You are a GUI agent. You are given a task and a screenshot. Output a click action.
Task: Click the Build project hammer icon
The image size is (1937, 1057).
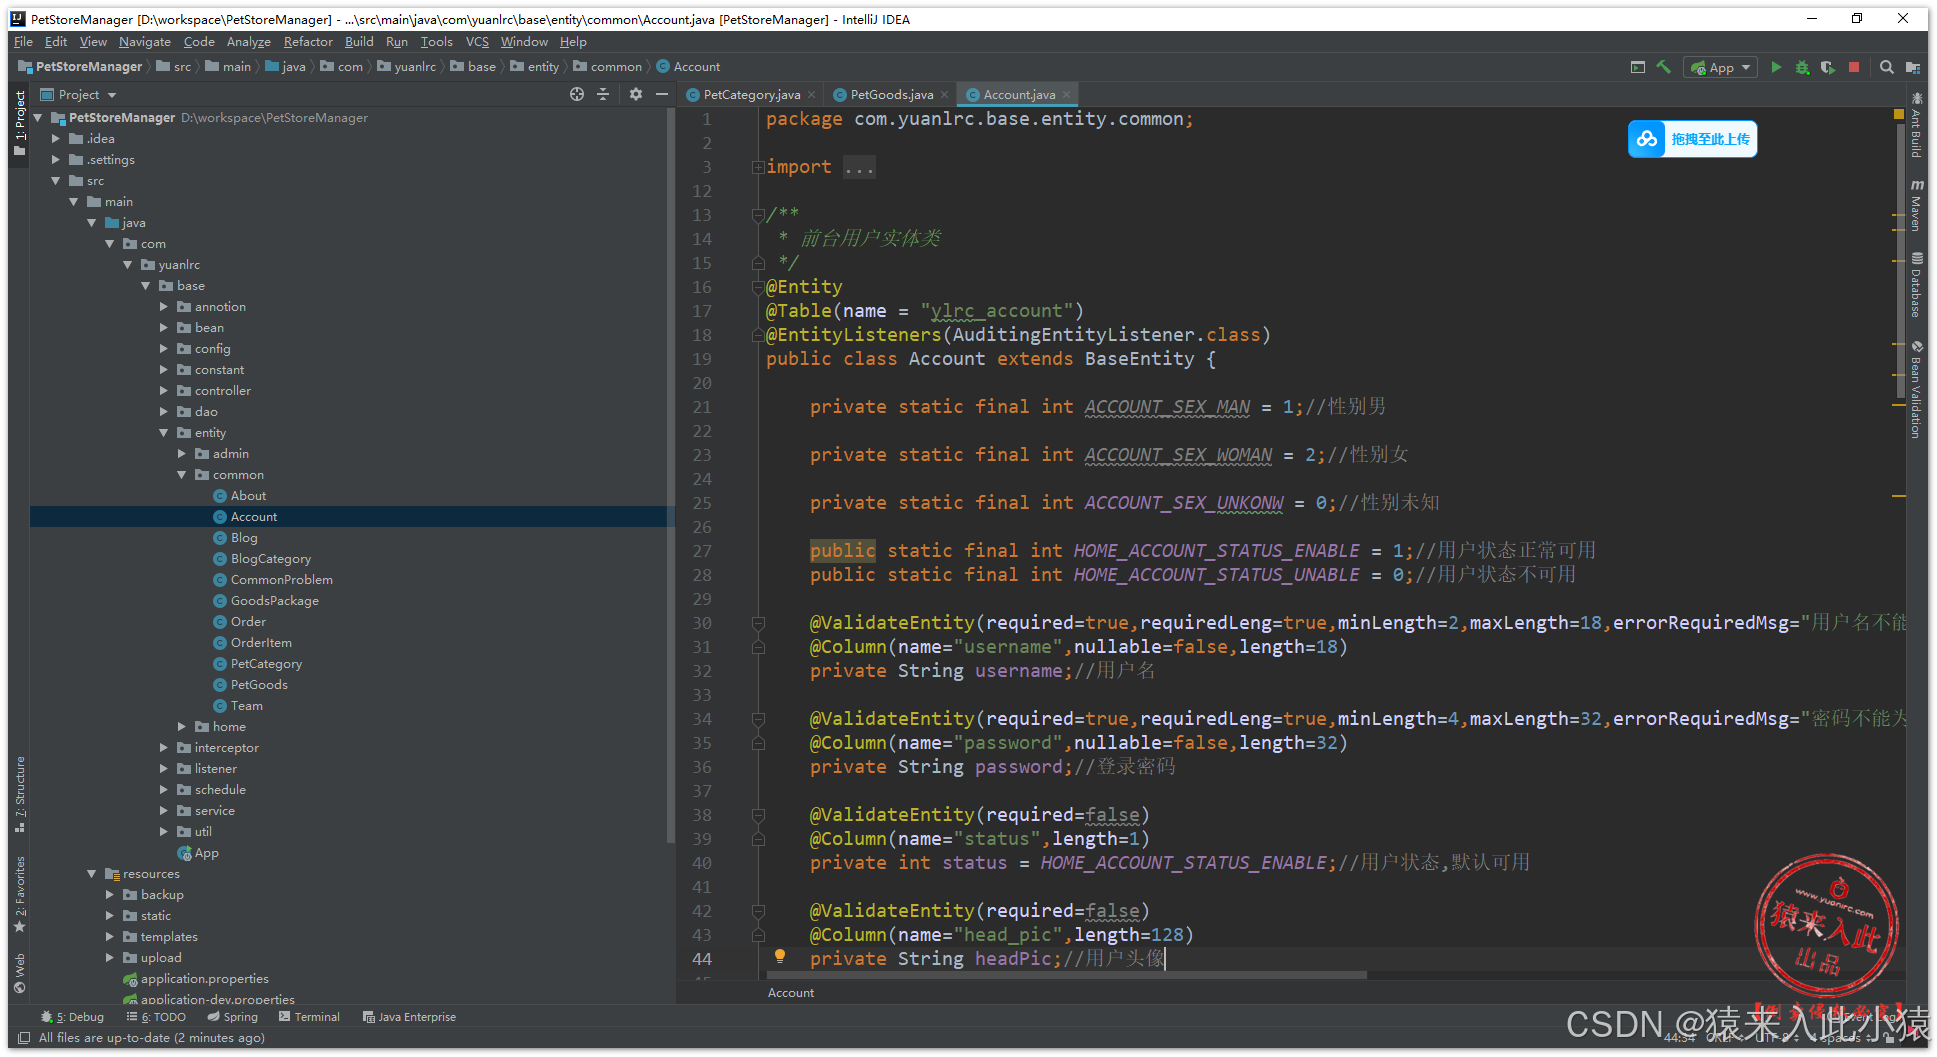point(1664,67)
